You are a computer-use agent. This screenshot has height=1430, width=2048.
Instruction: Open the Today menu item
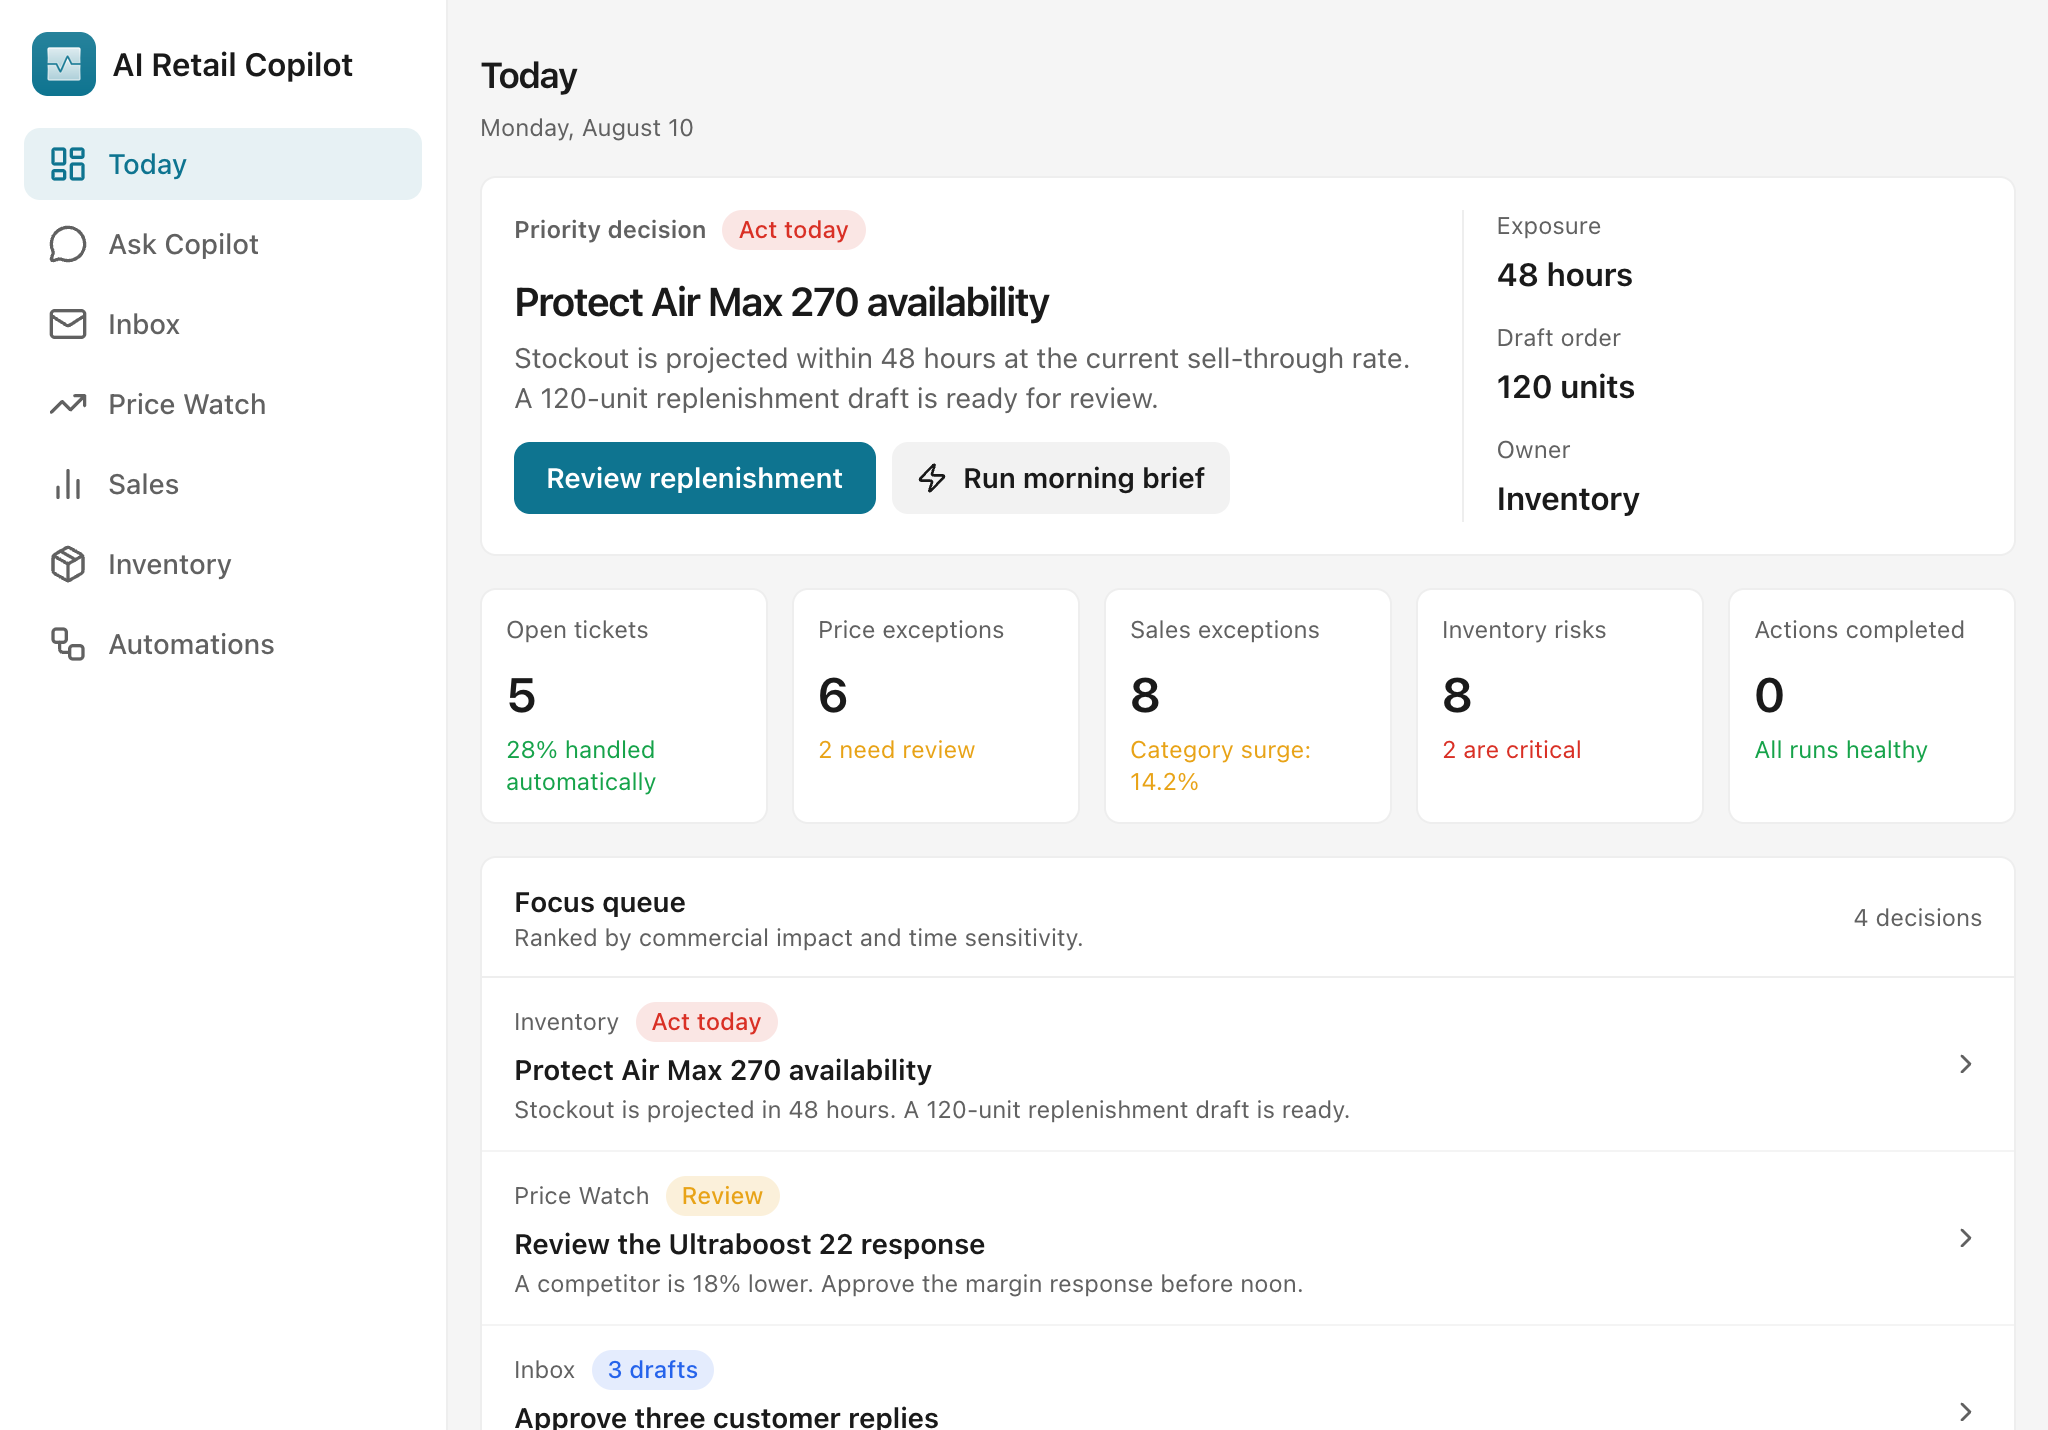(x=223, y=164)
